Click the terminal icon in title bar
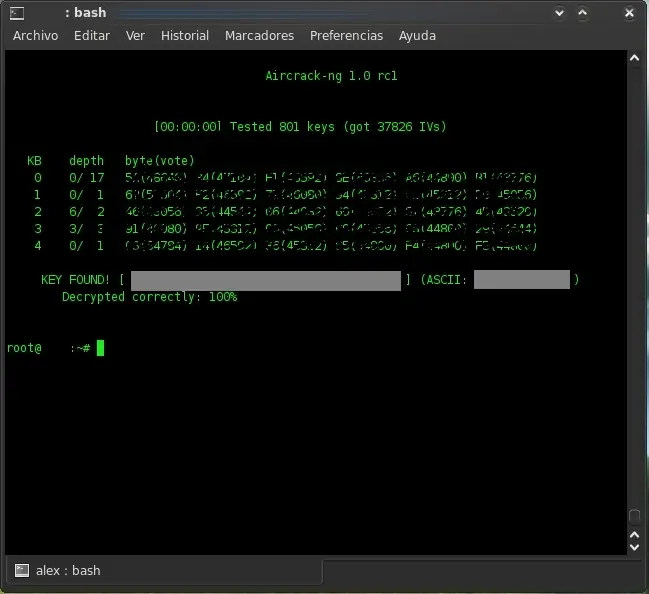 click(17, 13)
